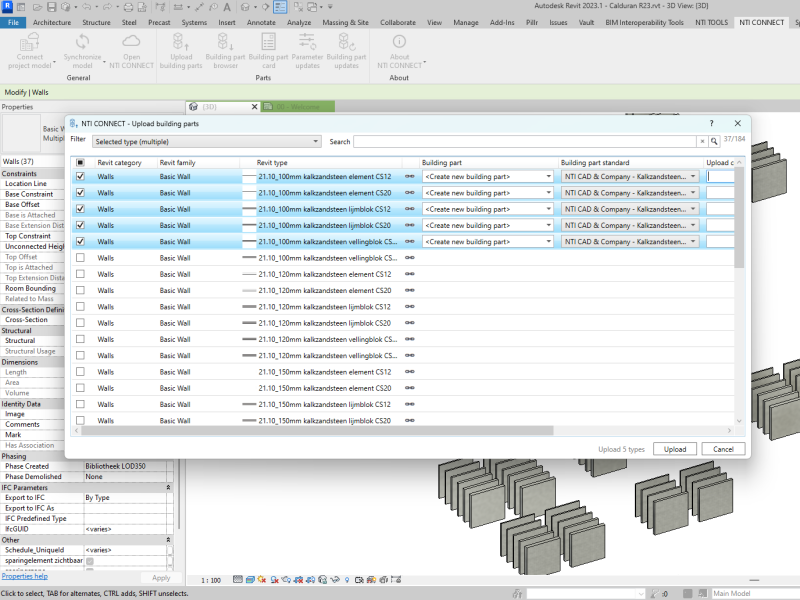This screenshot has width=800, height=600.
Task: Click the Upload field for 100mm element CS12
Action: [x=720, y=177]
